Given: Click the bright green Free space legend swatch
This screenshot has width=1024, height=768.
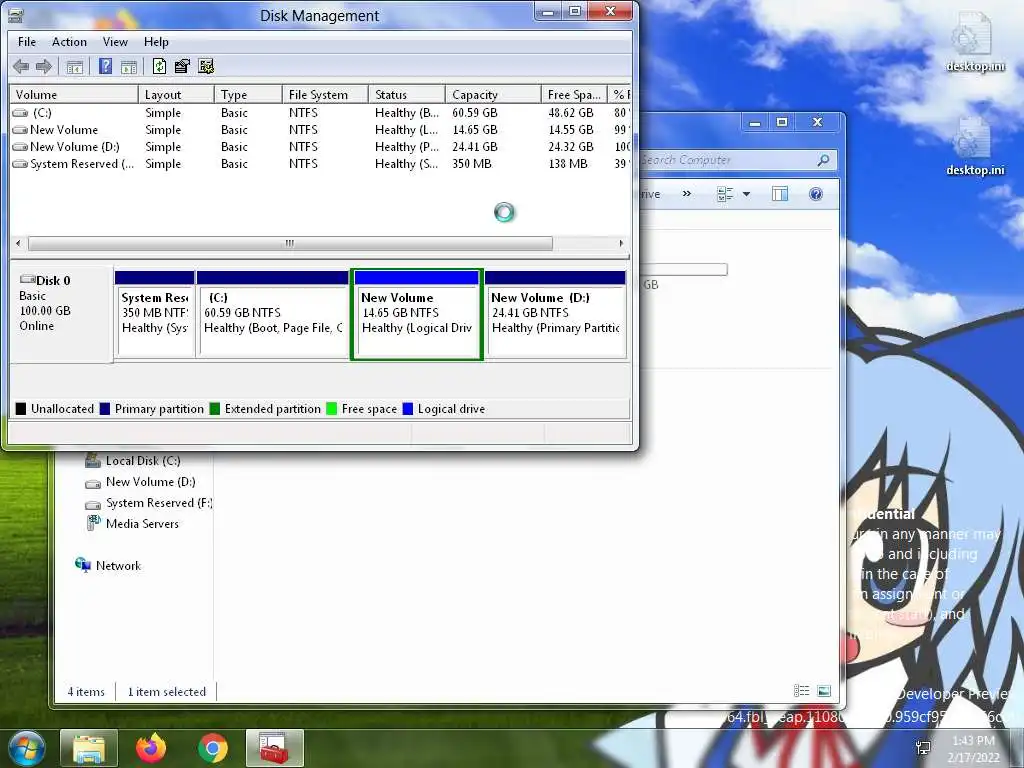Looking at the screenshot, I should [331, 409].
